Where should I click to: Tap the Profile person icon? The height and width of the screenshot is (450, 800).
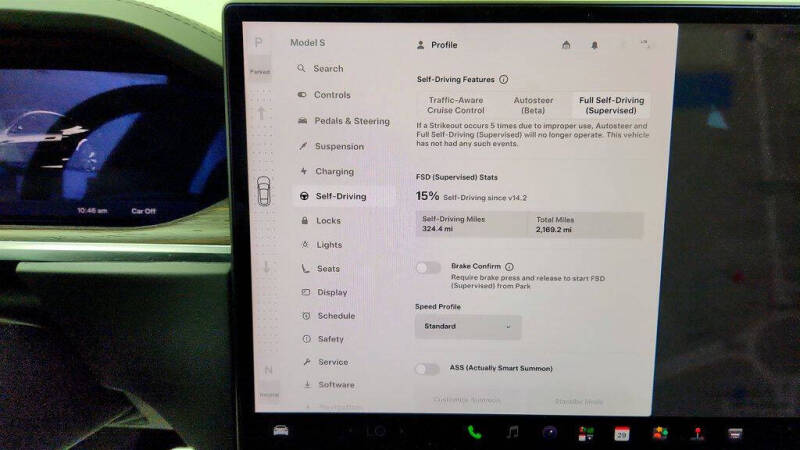coord(420,45)
